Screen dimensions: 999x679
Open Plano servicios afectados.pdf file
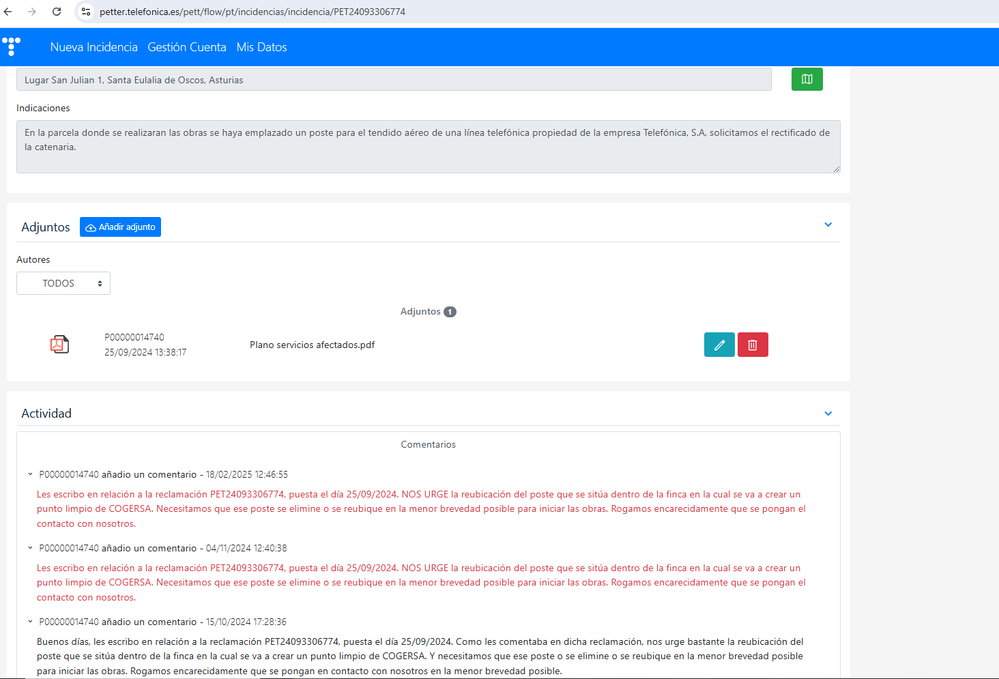tap(312, 345)
